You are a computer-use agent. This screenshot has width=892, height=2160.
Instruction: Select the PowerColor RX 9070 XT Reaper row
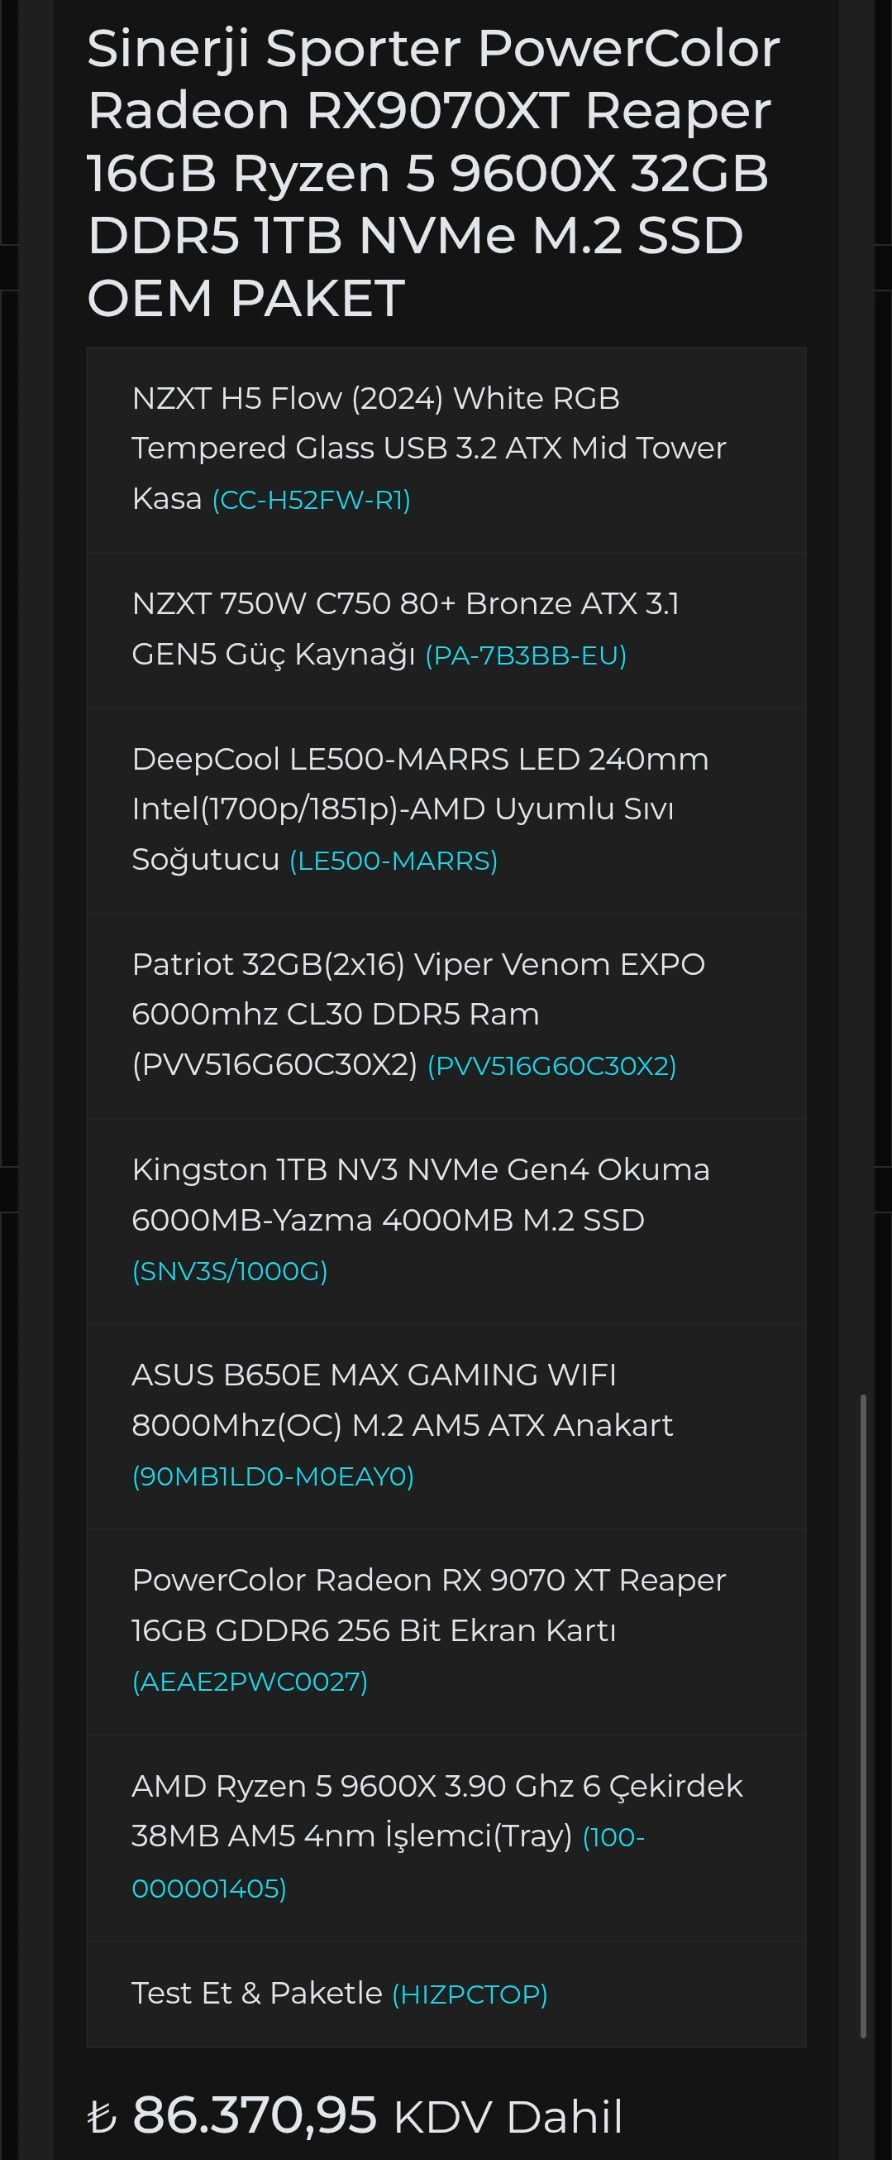pos(446,1632)
